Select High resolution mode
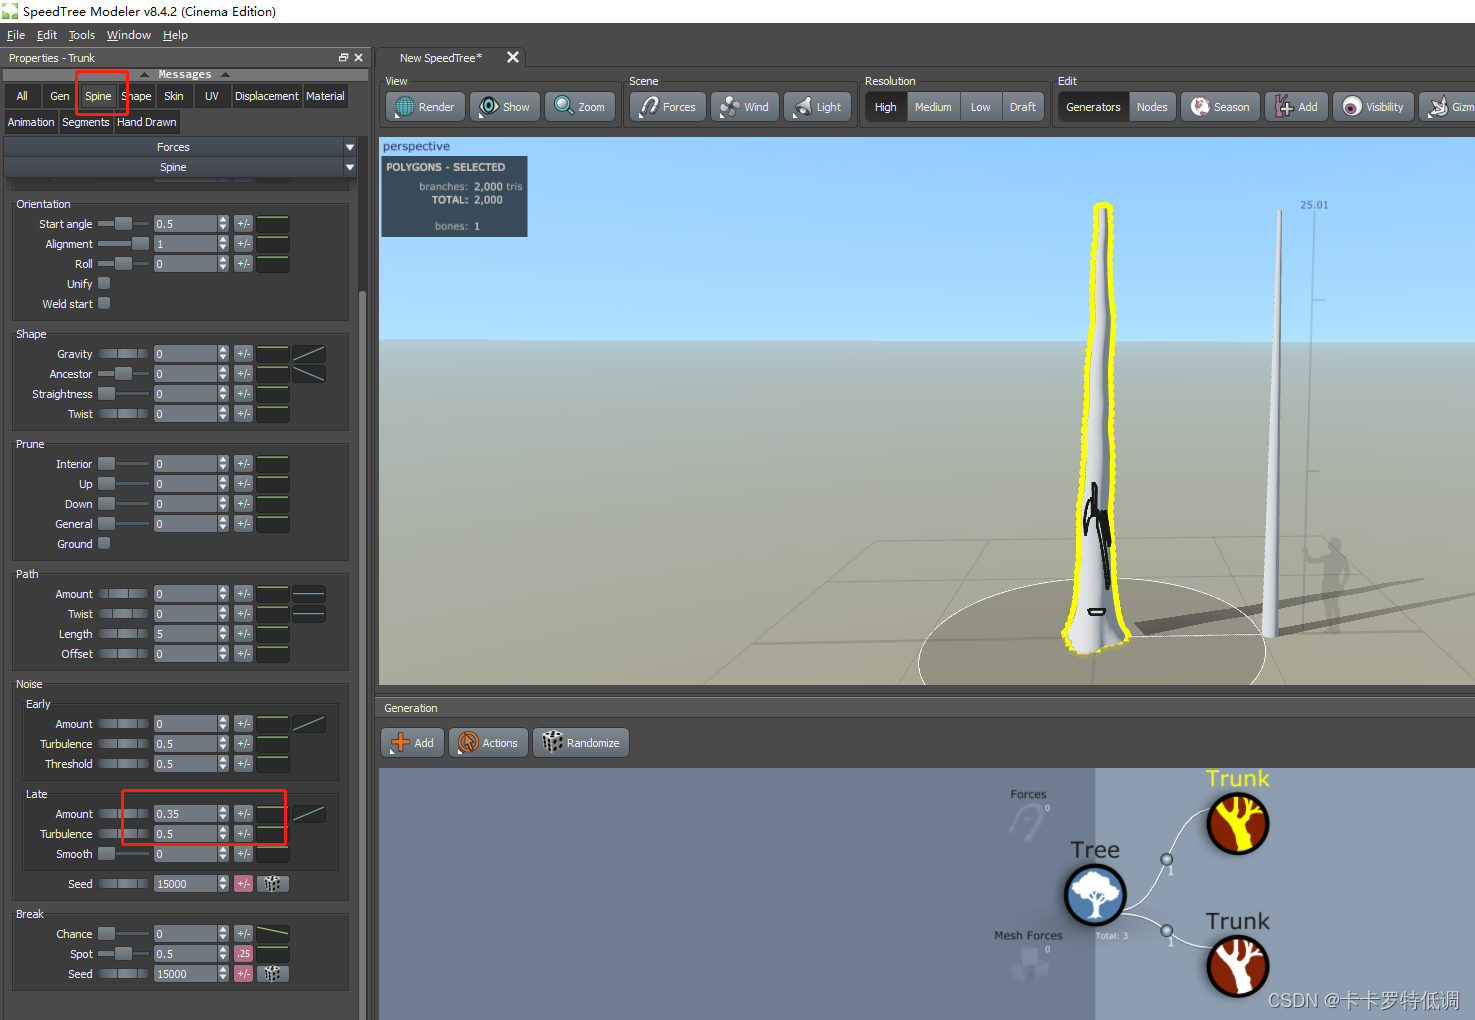 click(886, 107)
